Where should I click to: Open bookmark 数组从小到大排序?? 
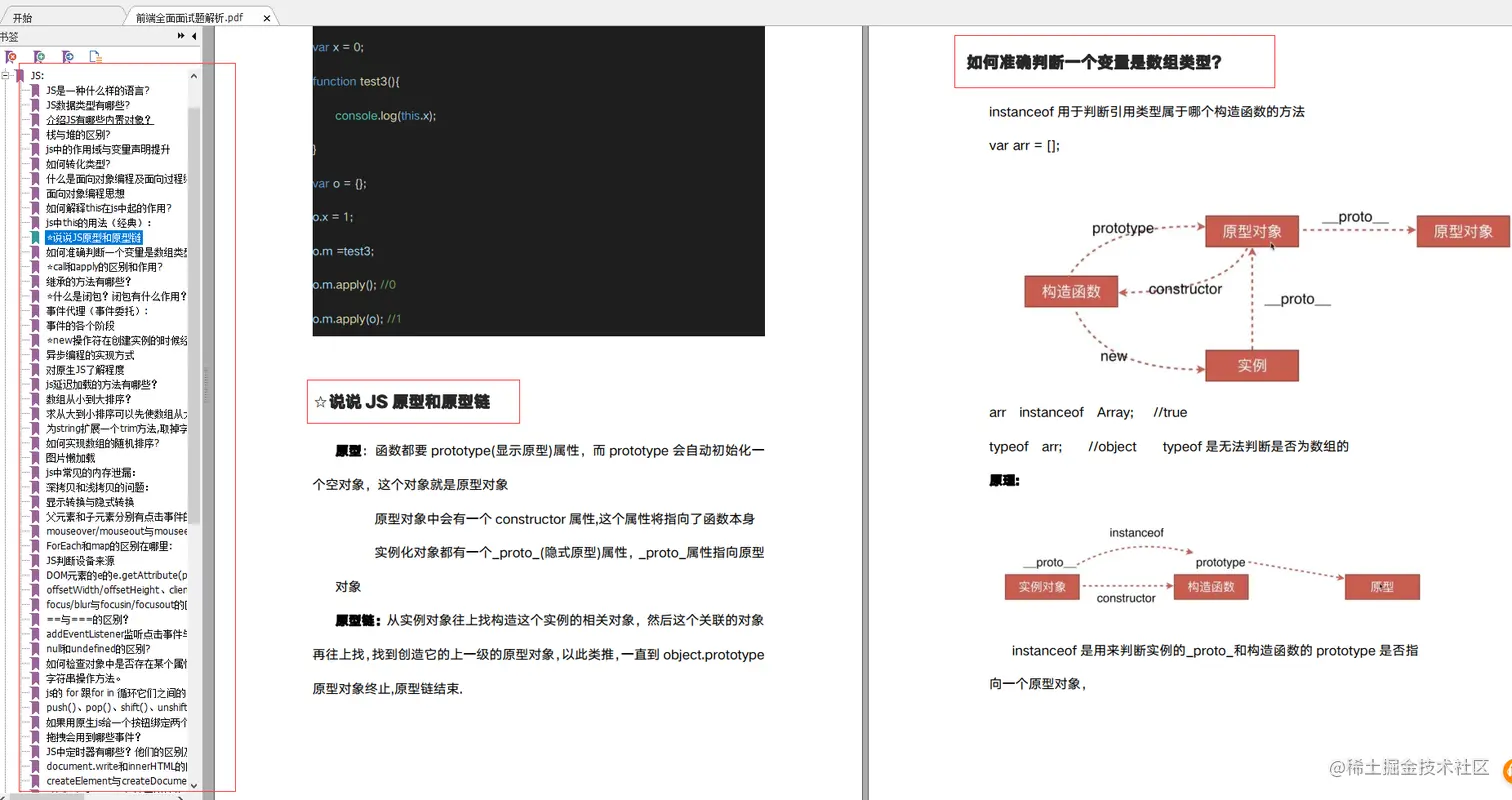coord(89,399)
